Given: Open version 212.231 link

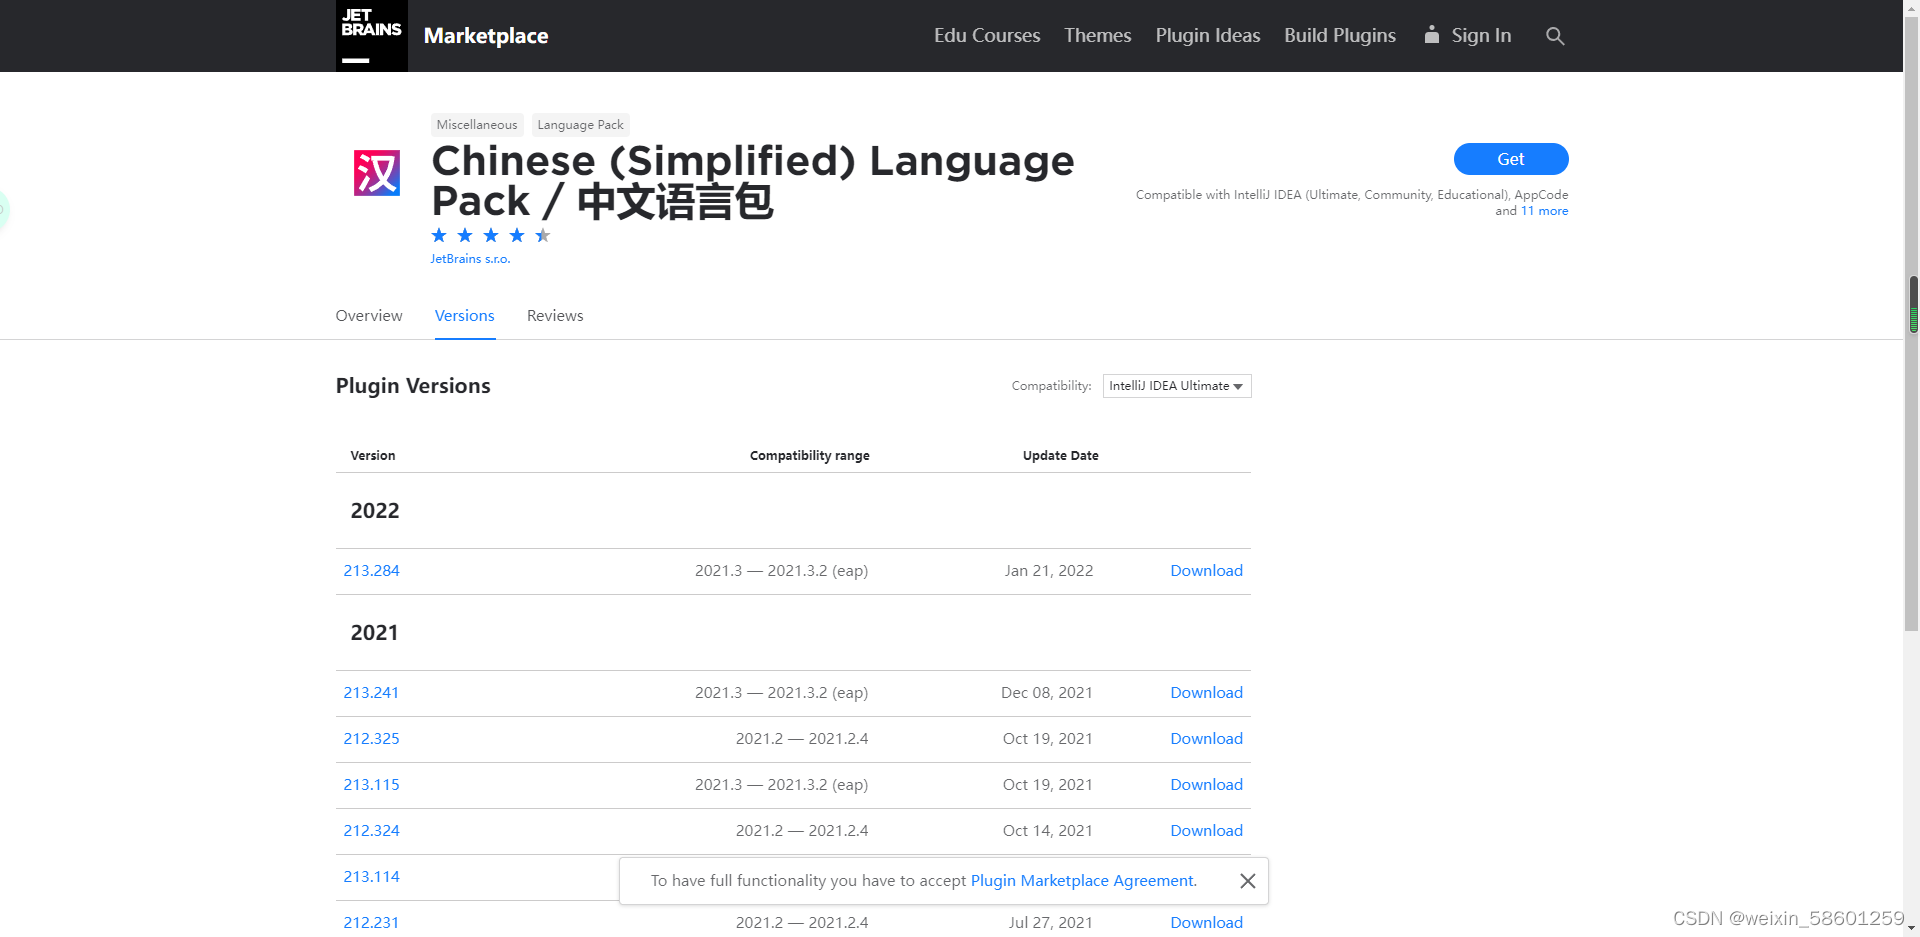Looking at the screenshot, I should (x=371, y=923).
